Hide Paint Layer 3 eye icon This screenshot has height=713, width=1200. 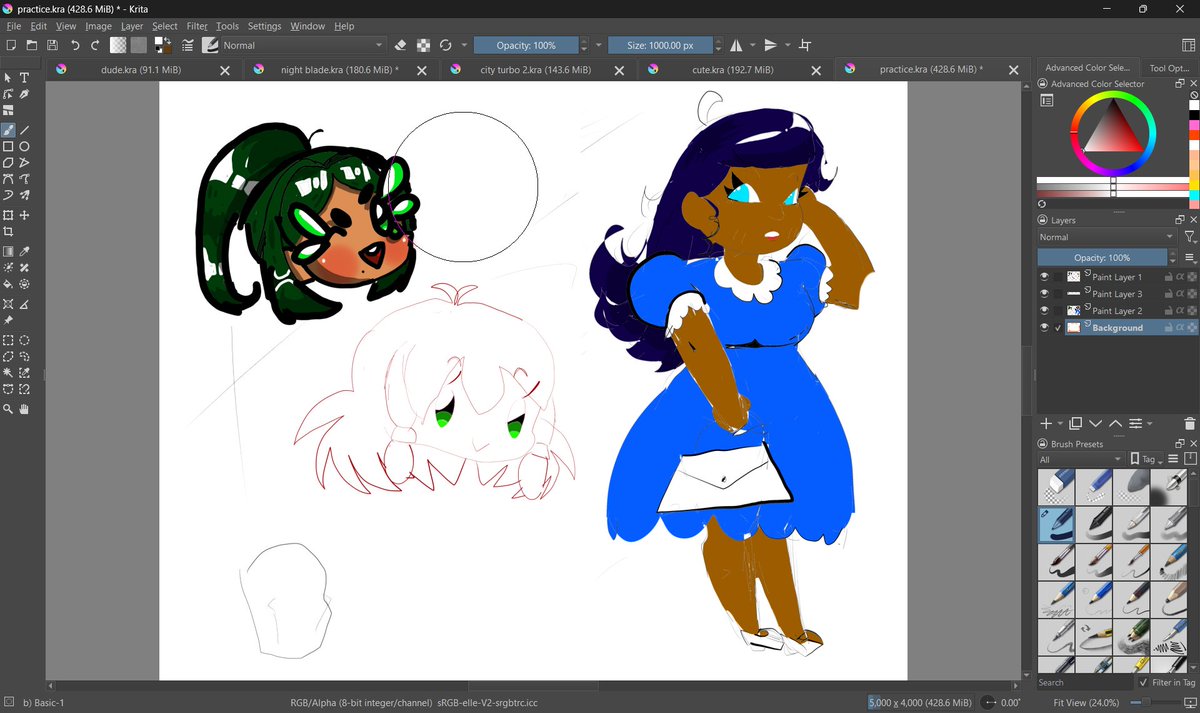tap(1045, 294)
